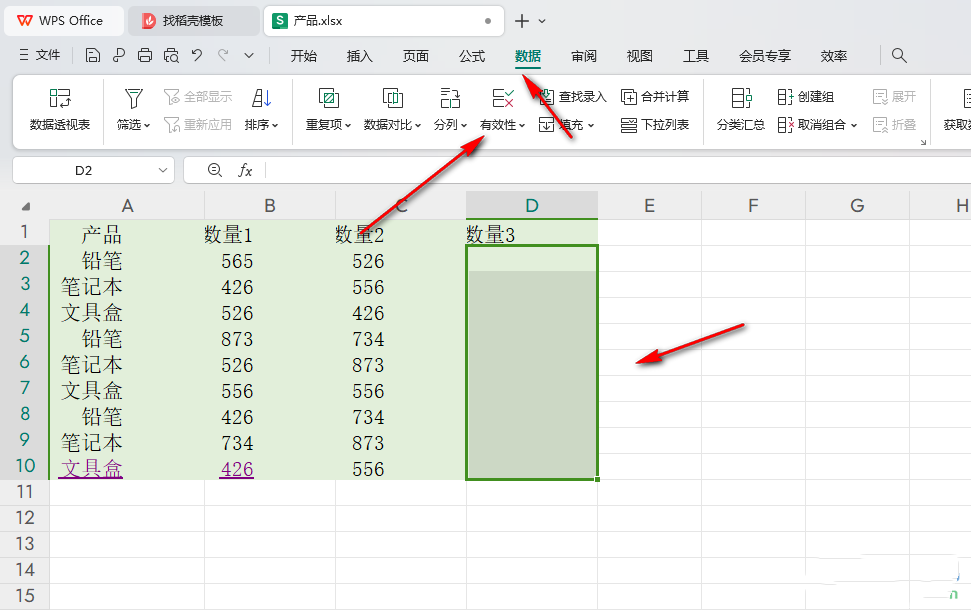The height and width of the screenshot is (610, 971).
Task: Switch to the 页面 ribbon tab
Action: click(416, 56)
